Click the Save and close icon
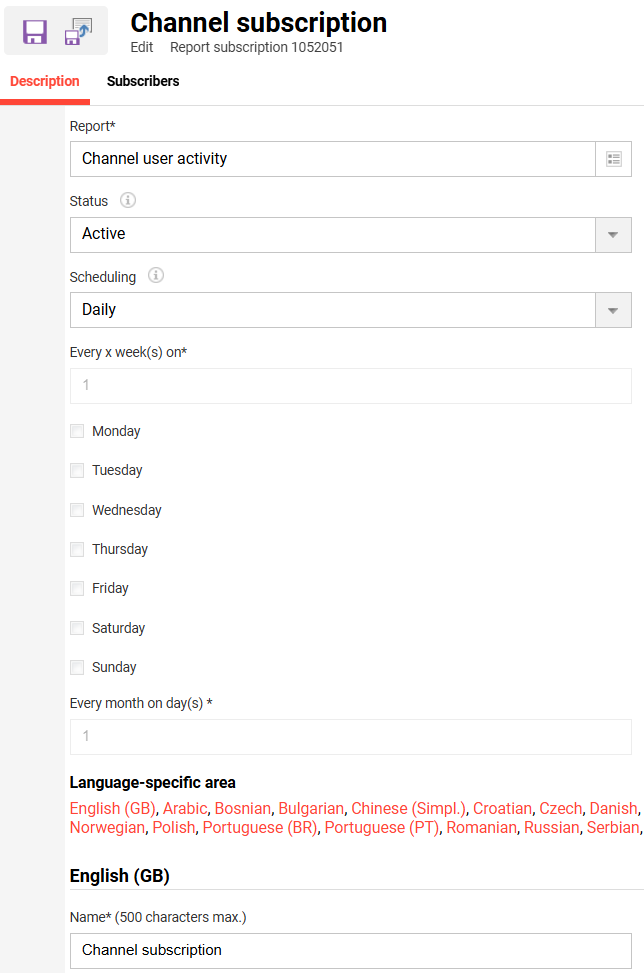Image resolution: width=644 pixels, height=973 pixels. click(x=78, y=32)
